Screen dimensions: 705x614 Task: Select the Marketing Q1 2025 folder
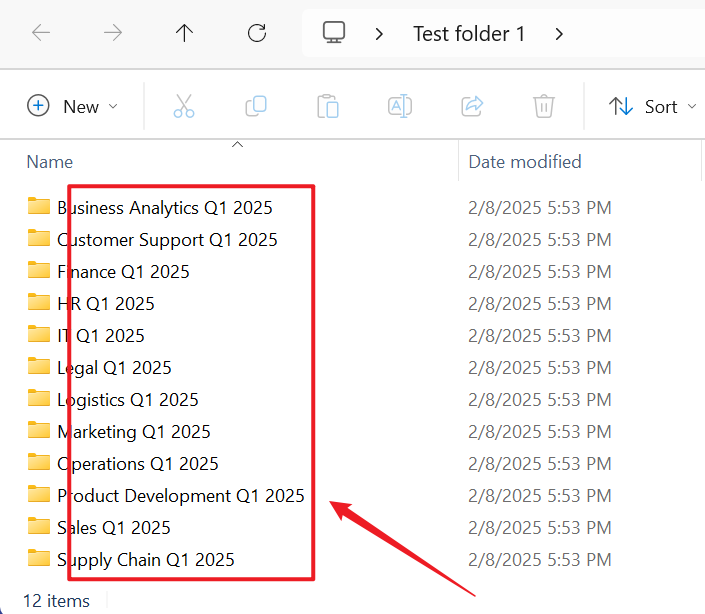(134, 432)
